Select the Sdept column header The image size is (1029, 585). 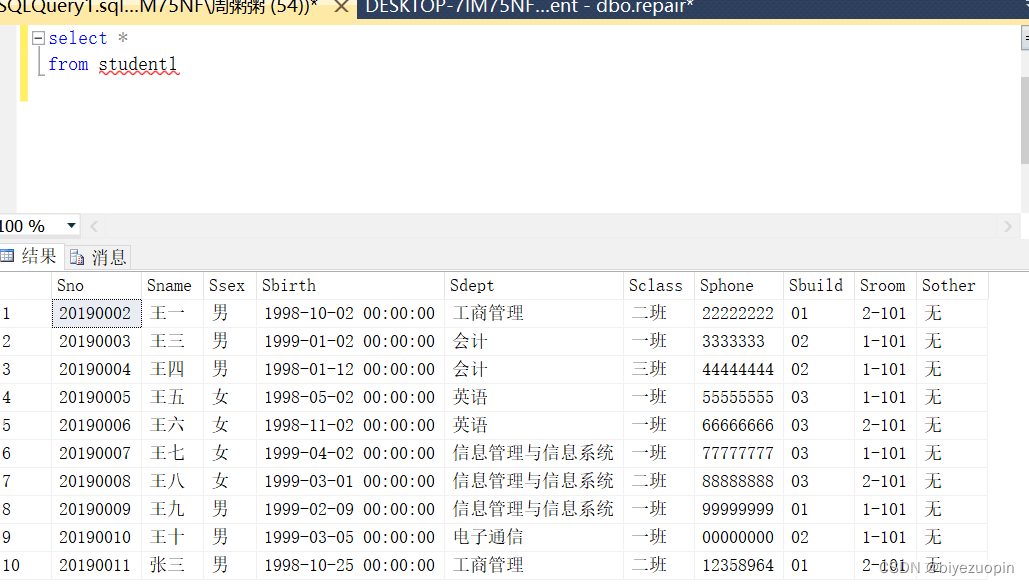[x=534, y=286]
